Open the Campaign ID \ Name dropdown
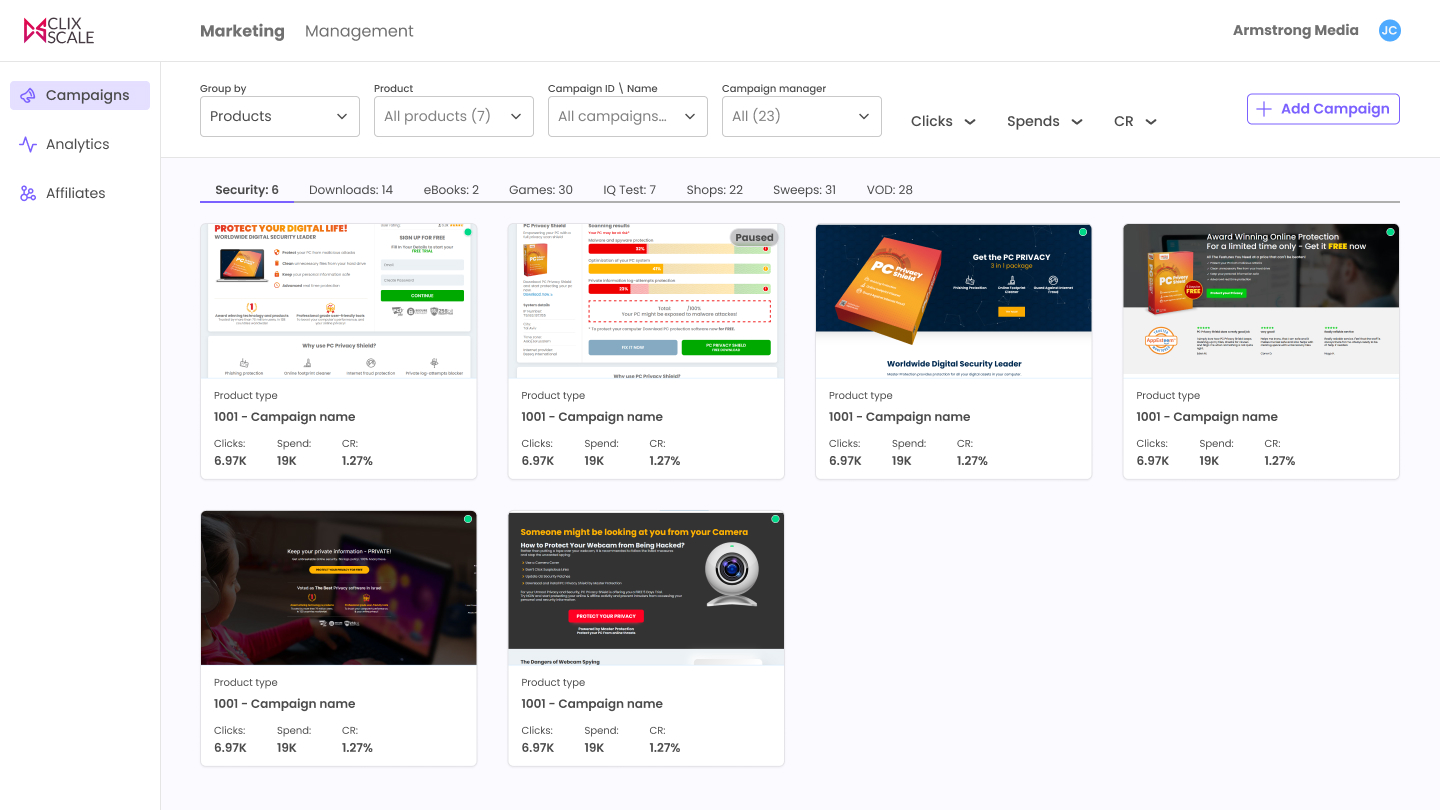Screen dimensions: 1440x810 click(628, 116)
